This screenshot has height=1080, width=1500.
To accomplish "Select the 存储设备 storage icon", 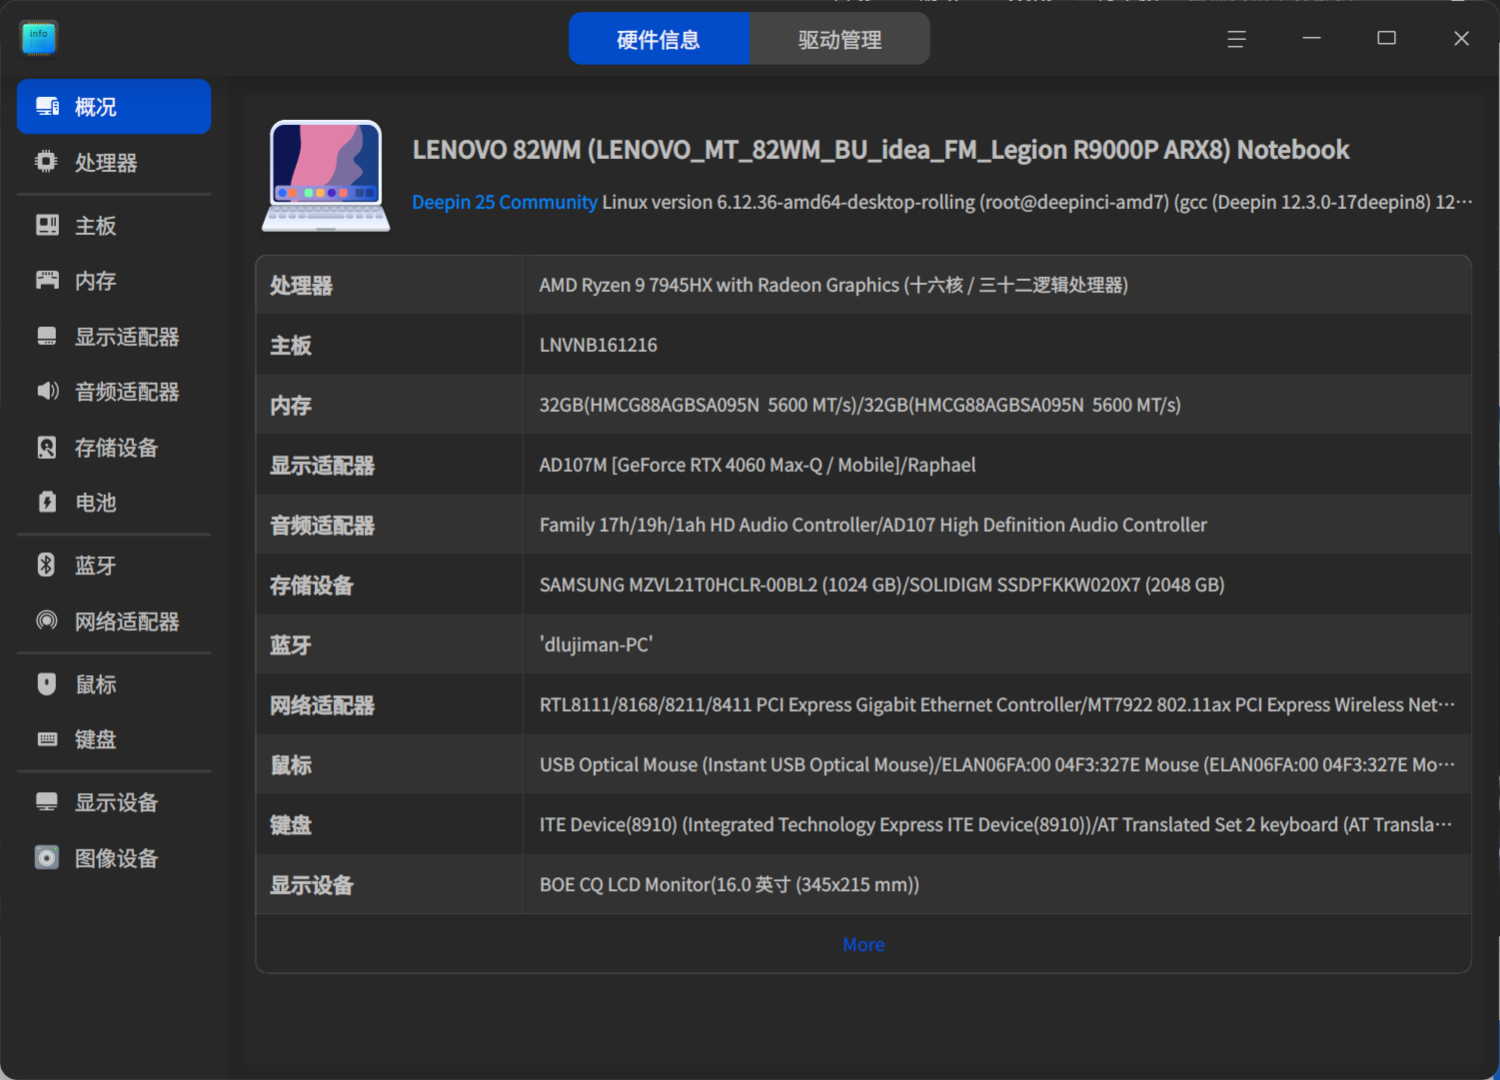I will click(47, 447).
